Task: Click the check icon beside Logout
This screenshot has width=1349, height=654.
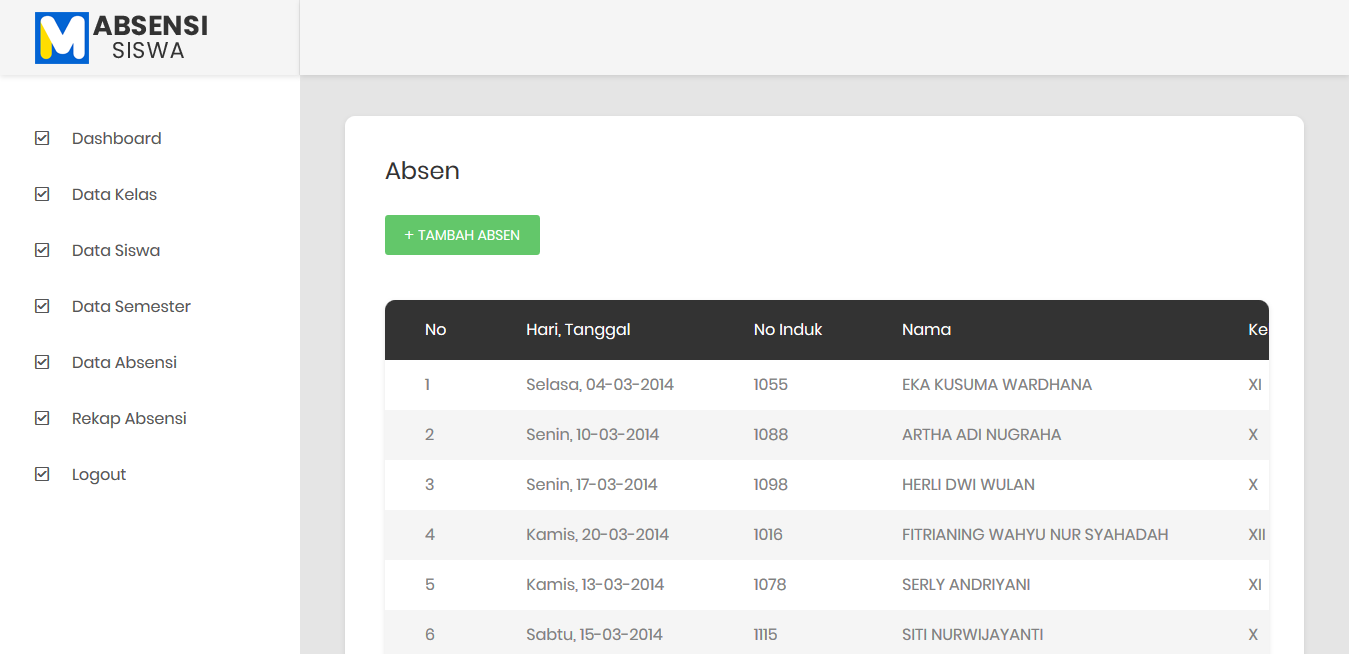Action: (x=42, y=474)
